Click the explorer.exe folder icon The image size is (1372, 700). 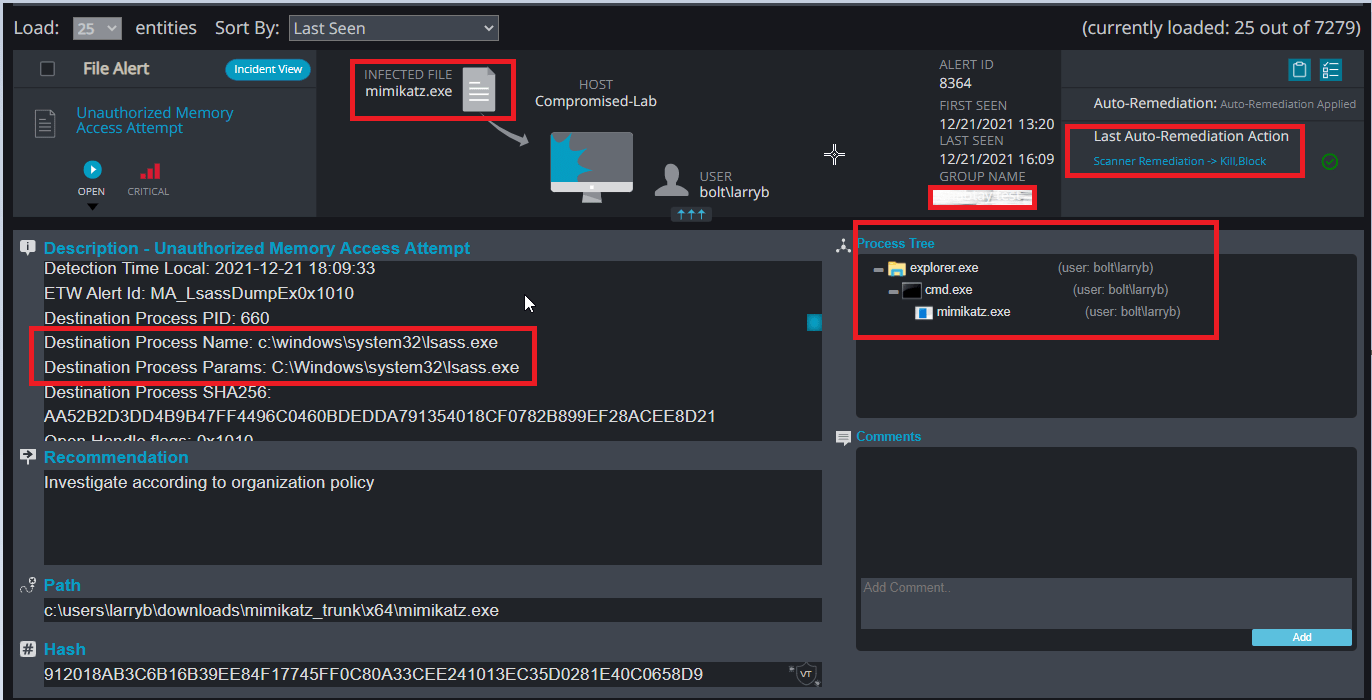click(x=896, y=269)
